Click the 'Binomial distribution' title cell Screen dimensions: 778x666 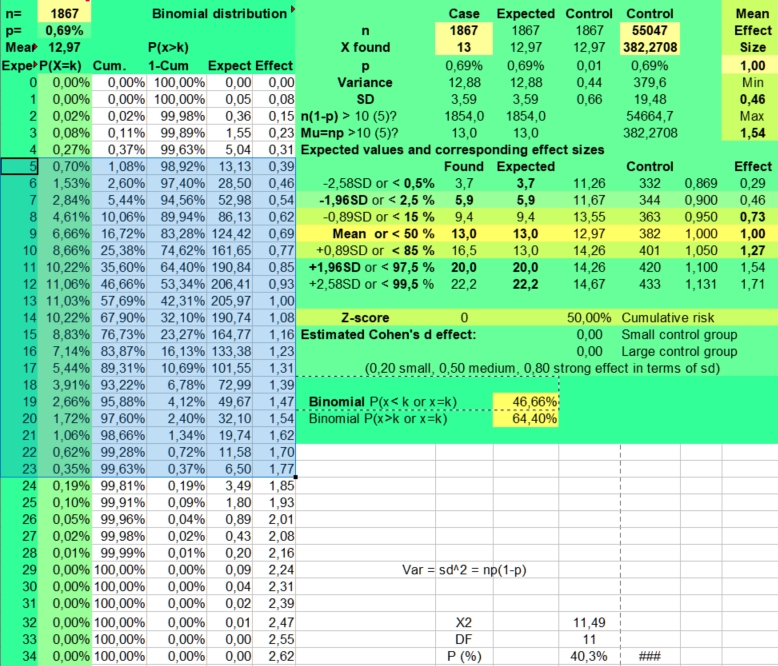pos(219,13)
